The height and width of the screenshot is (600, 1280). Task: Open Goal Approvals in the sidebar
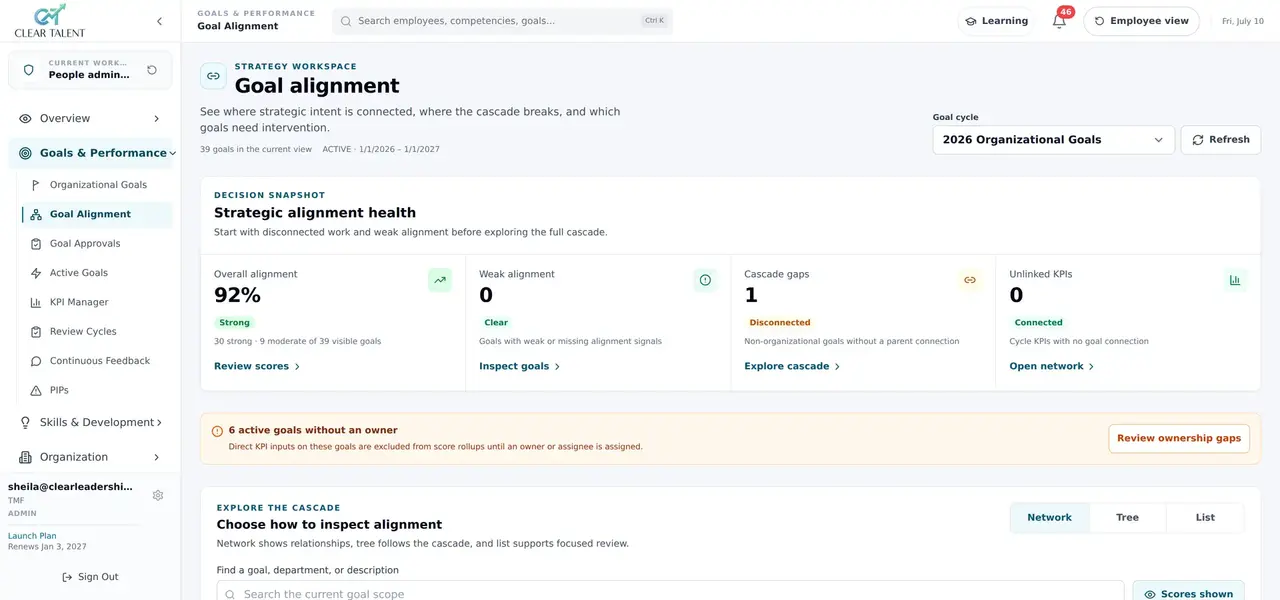(96, 244)
